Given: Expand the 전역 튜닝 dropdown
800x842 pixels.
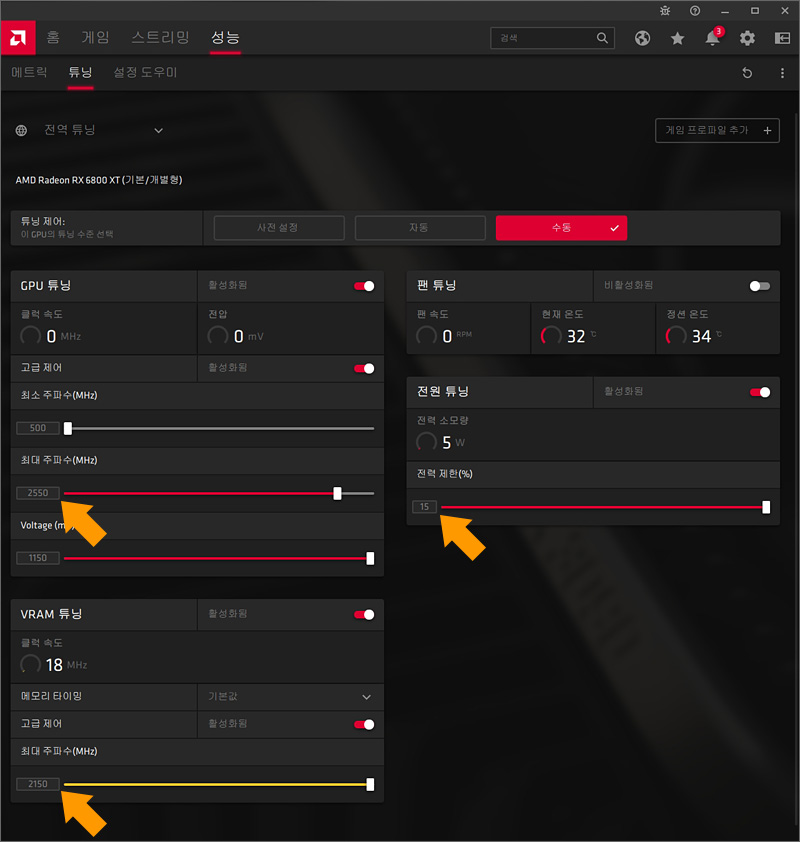Looking at the screenshot, I should 158,130.
